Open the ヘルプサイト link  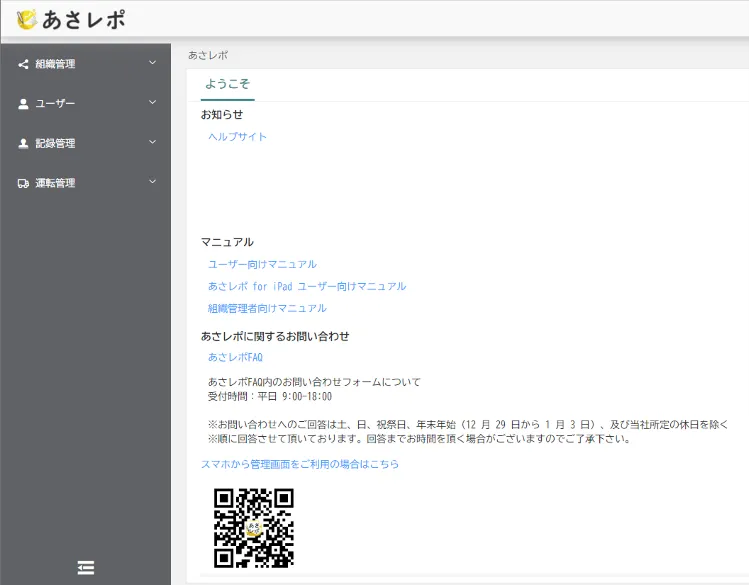[x=237, y=137]
